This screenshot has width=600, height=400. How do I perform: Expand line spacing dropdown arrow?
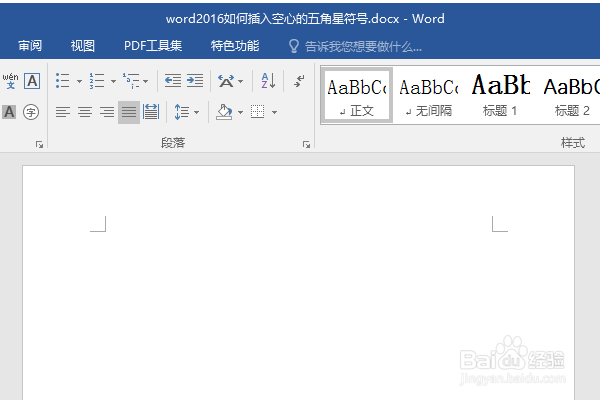196,113
